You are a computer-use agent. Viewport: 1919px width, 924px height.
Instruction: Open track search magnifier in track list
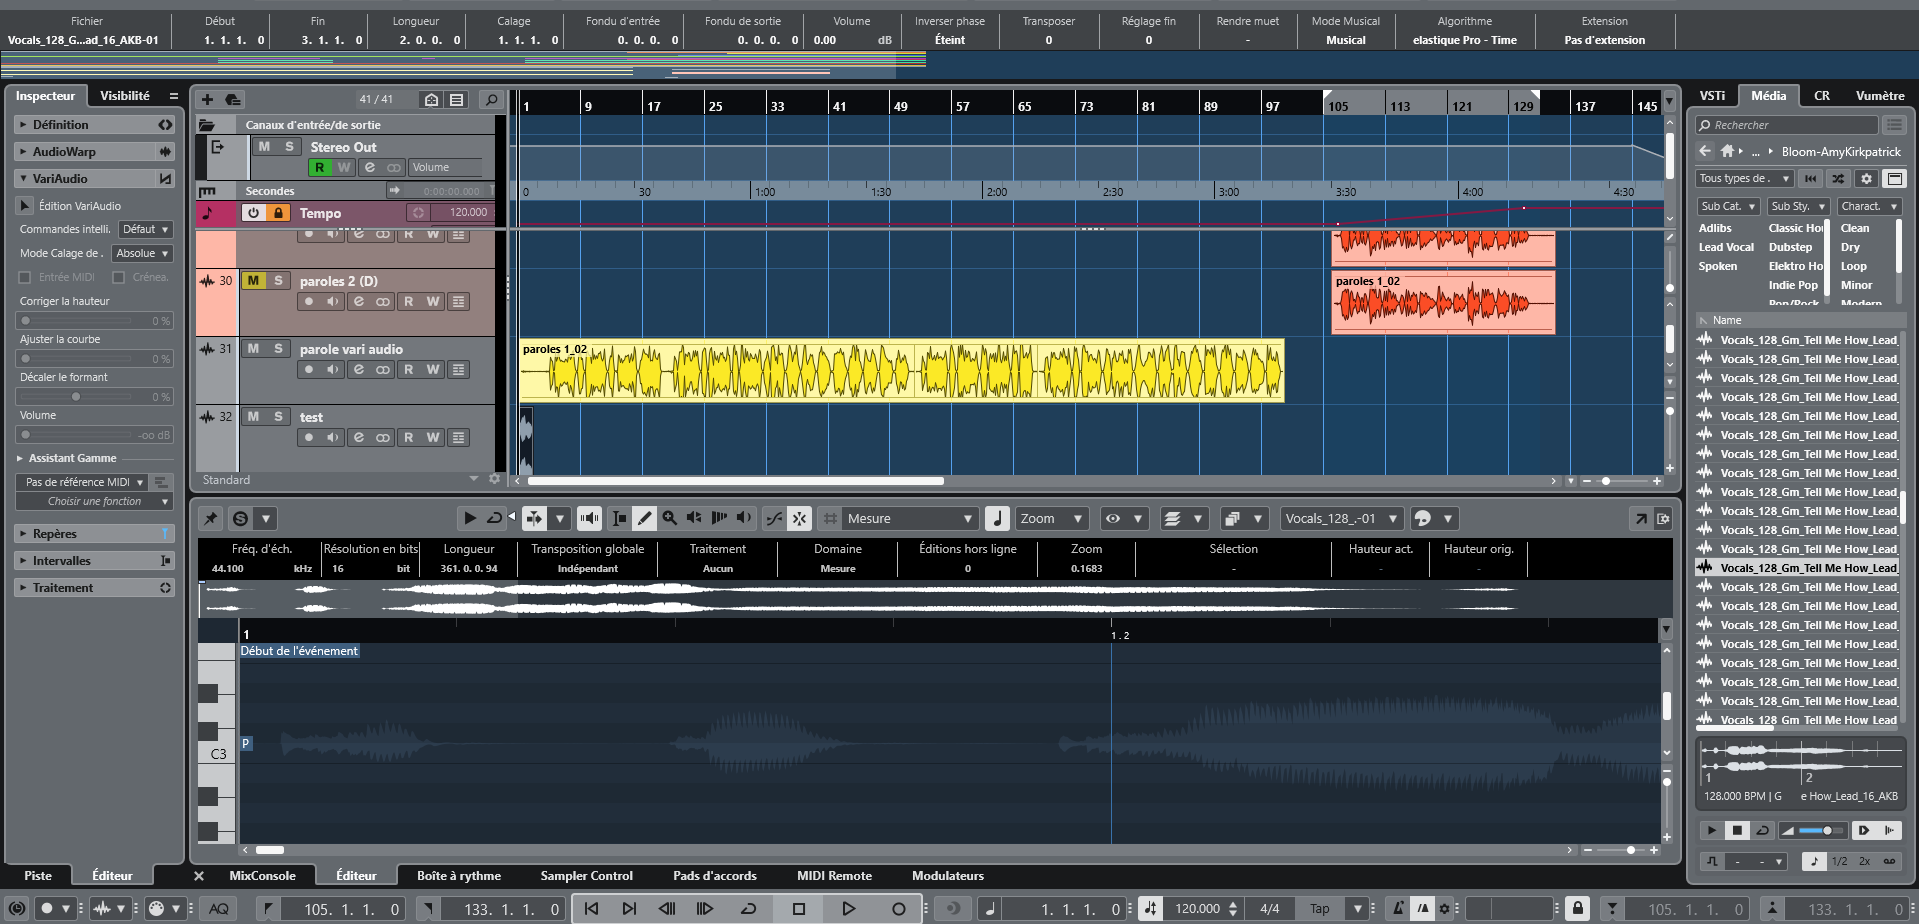(491, 100)
